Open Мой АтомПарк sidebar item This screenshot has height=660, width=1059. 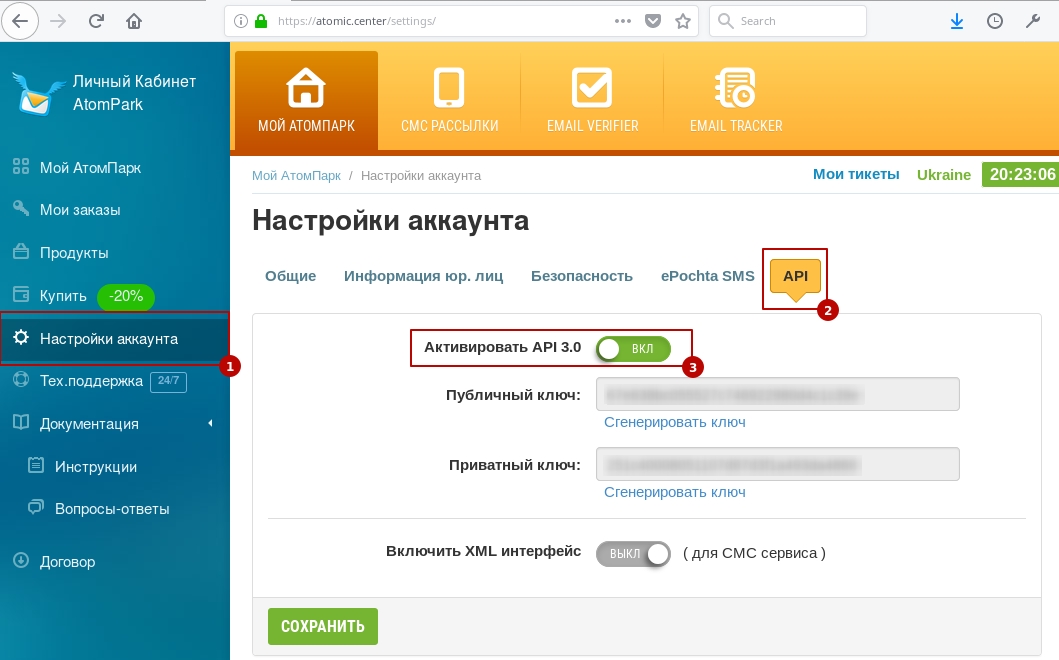point(90,168)
